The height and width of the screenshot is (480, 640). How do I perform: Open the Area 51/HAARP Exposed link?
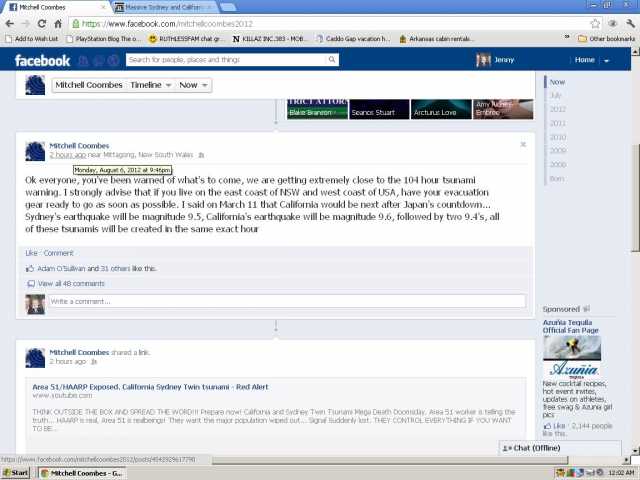click(150, 387)
